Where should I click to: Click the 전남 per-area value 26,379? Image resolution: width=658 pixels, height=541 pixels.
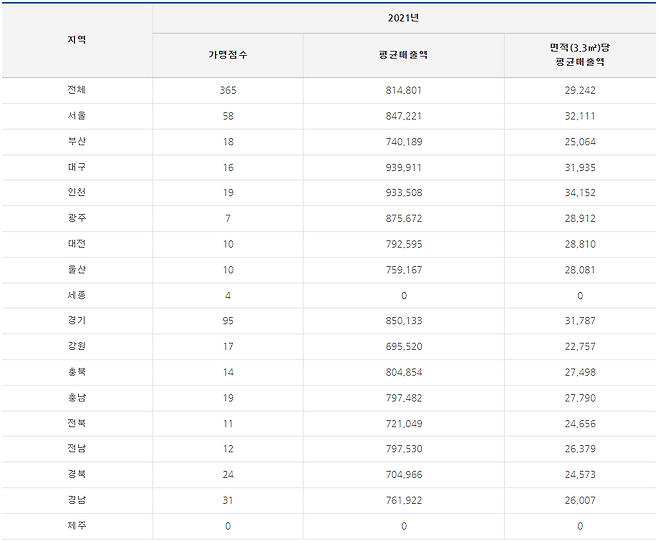click(579, 450)
